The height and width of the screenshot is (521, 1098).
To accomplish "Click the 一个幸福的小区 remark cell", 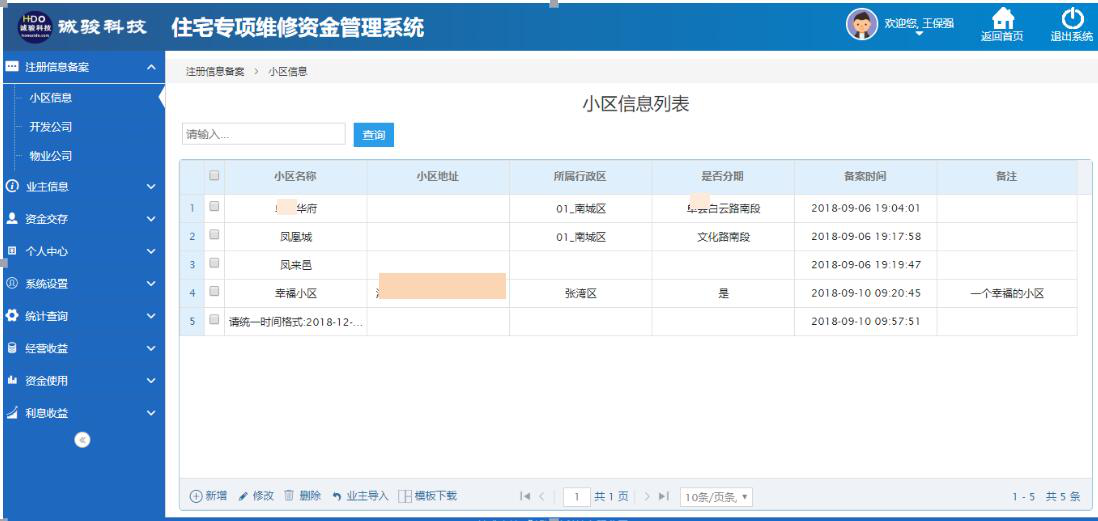I will (1007, 293).
